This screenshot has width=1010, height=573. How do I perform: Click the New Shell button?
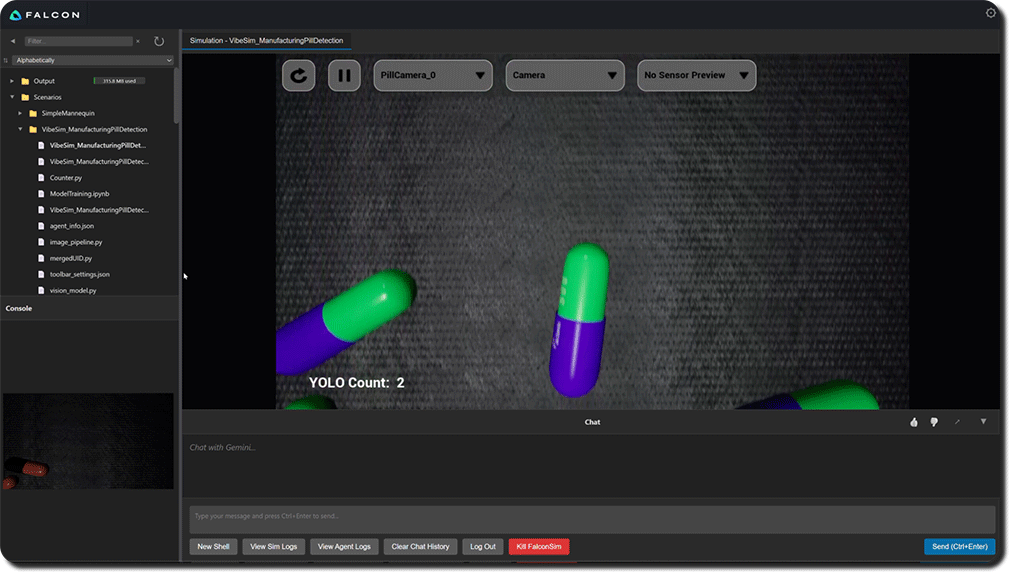[213, 547]
